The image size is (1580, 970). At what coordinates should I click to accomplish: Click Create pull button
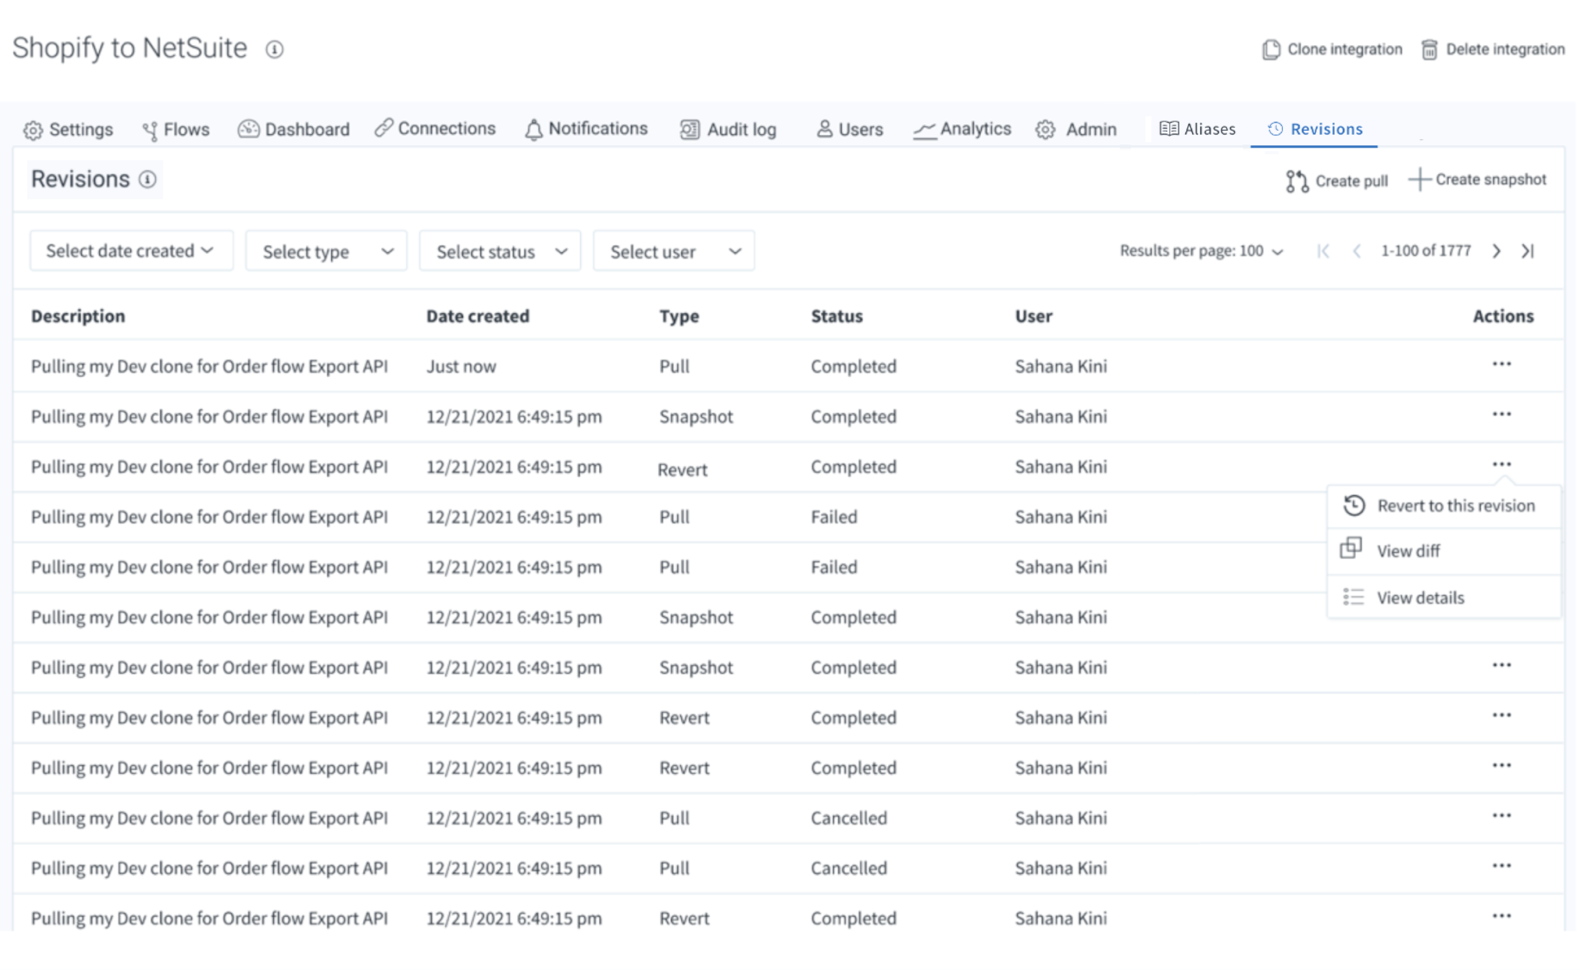point(1336,181)
